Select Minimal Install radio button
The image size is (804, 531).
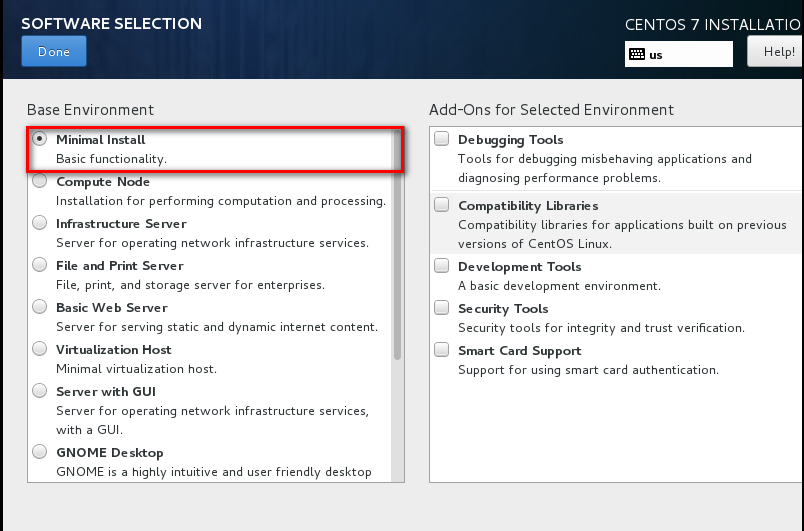click(x=40, y=140)
